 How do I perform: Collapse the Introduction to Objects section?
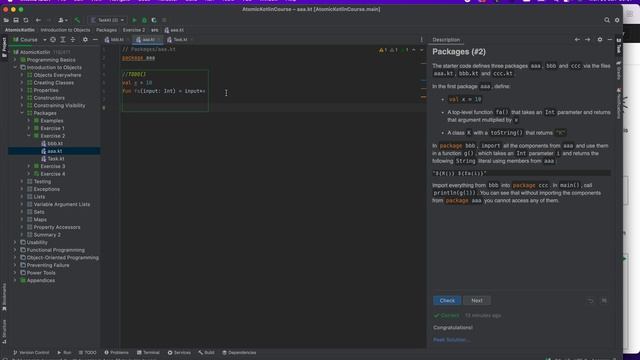coord(16,67)
